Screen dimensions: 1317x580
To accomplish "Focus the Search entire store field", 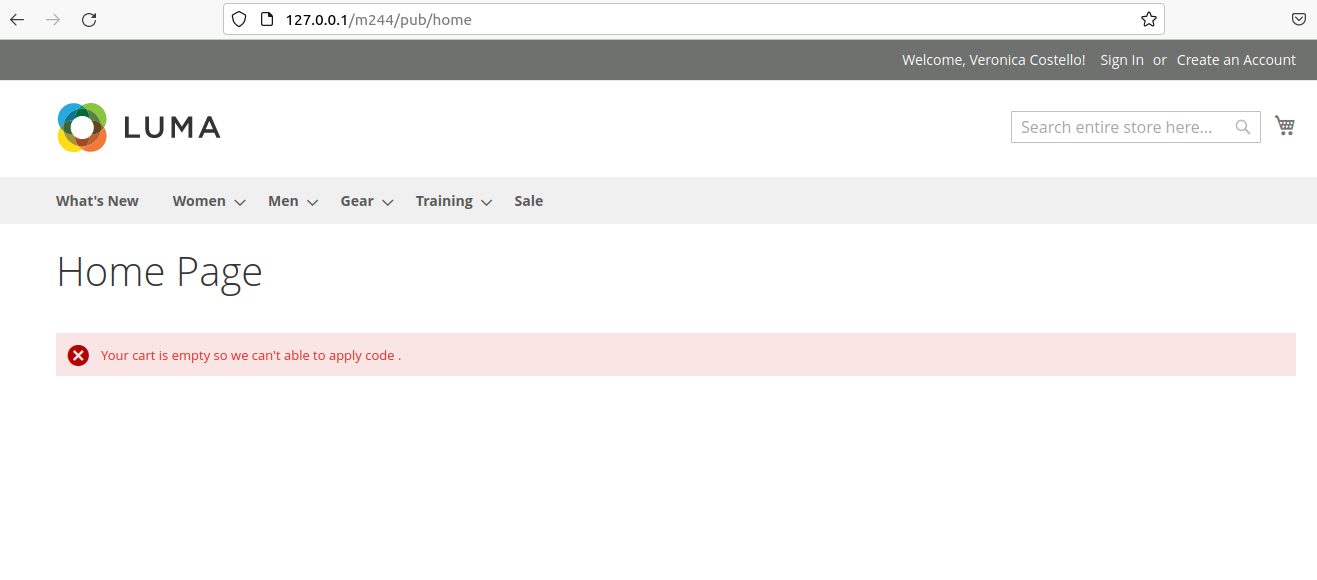I will [x=1120, y=127].
